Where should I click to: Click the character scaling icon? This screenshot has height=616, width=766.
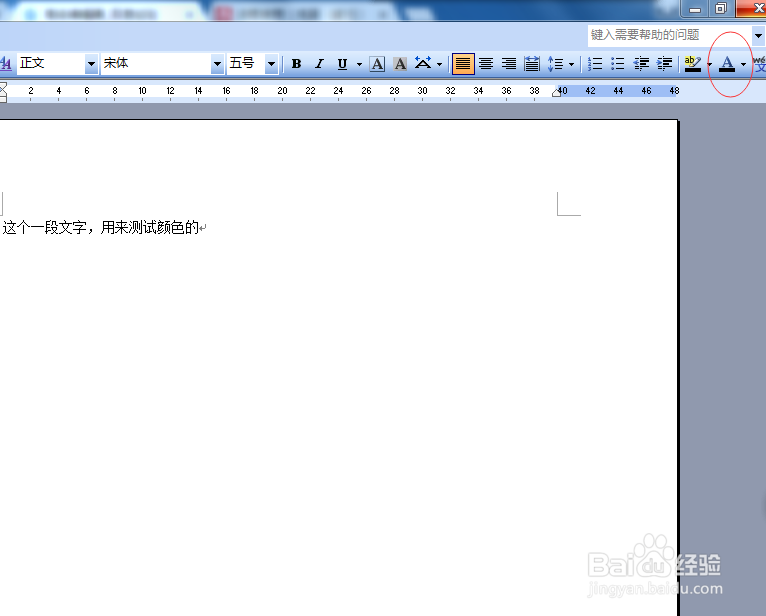[423, 64]
